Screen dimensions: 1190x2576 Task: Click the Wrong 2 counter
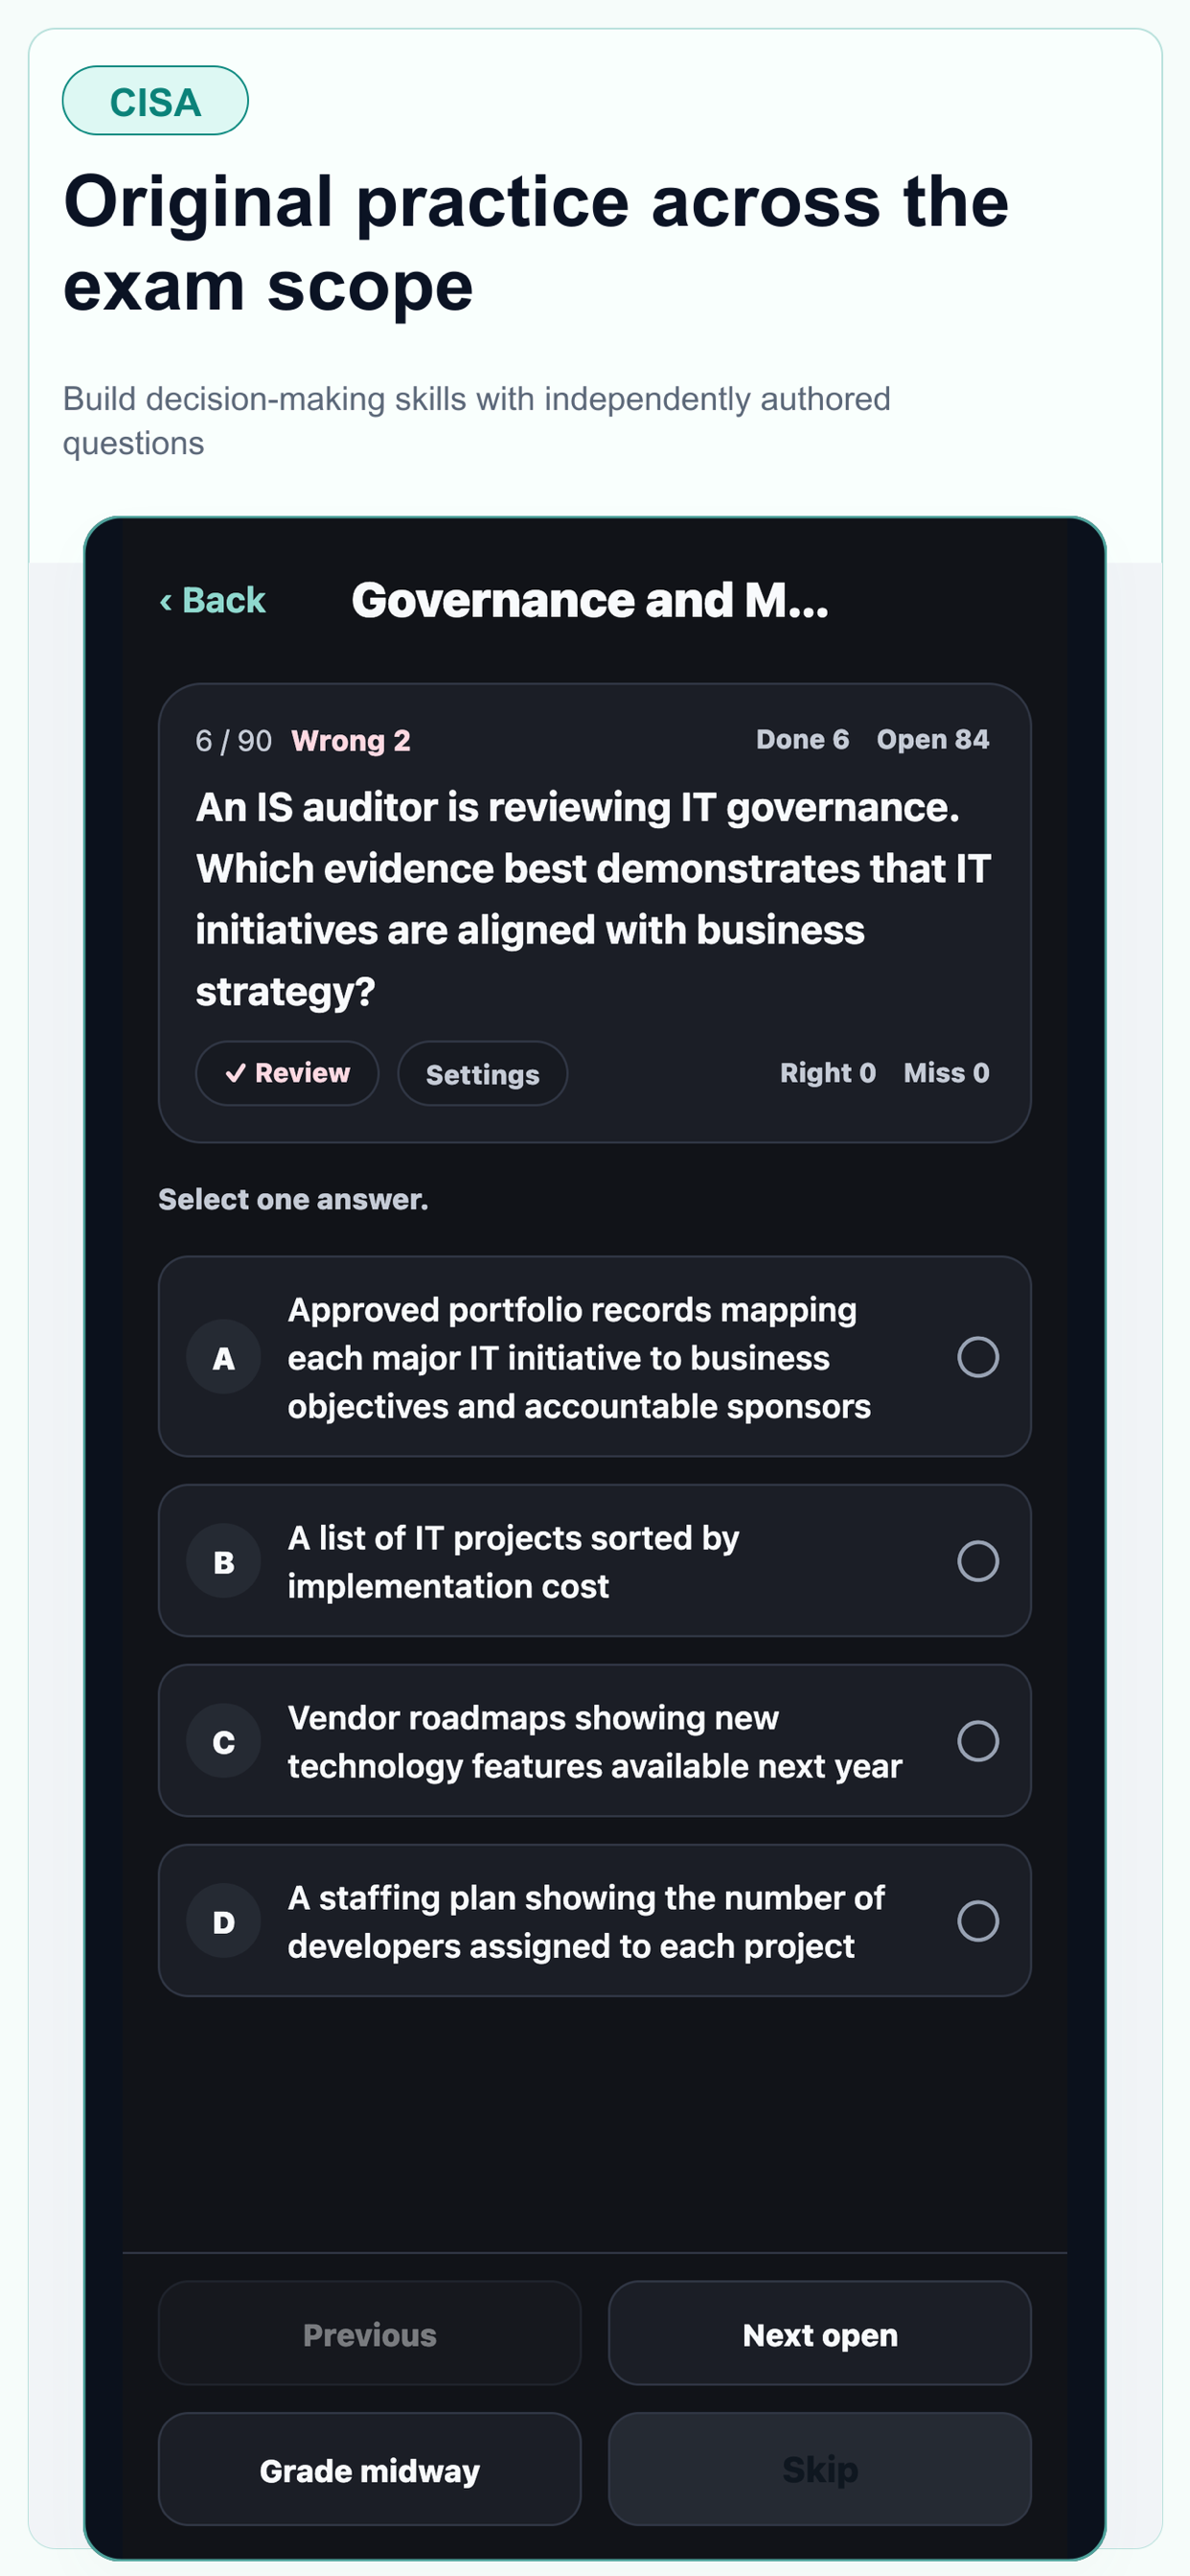(x=351, y=741)
